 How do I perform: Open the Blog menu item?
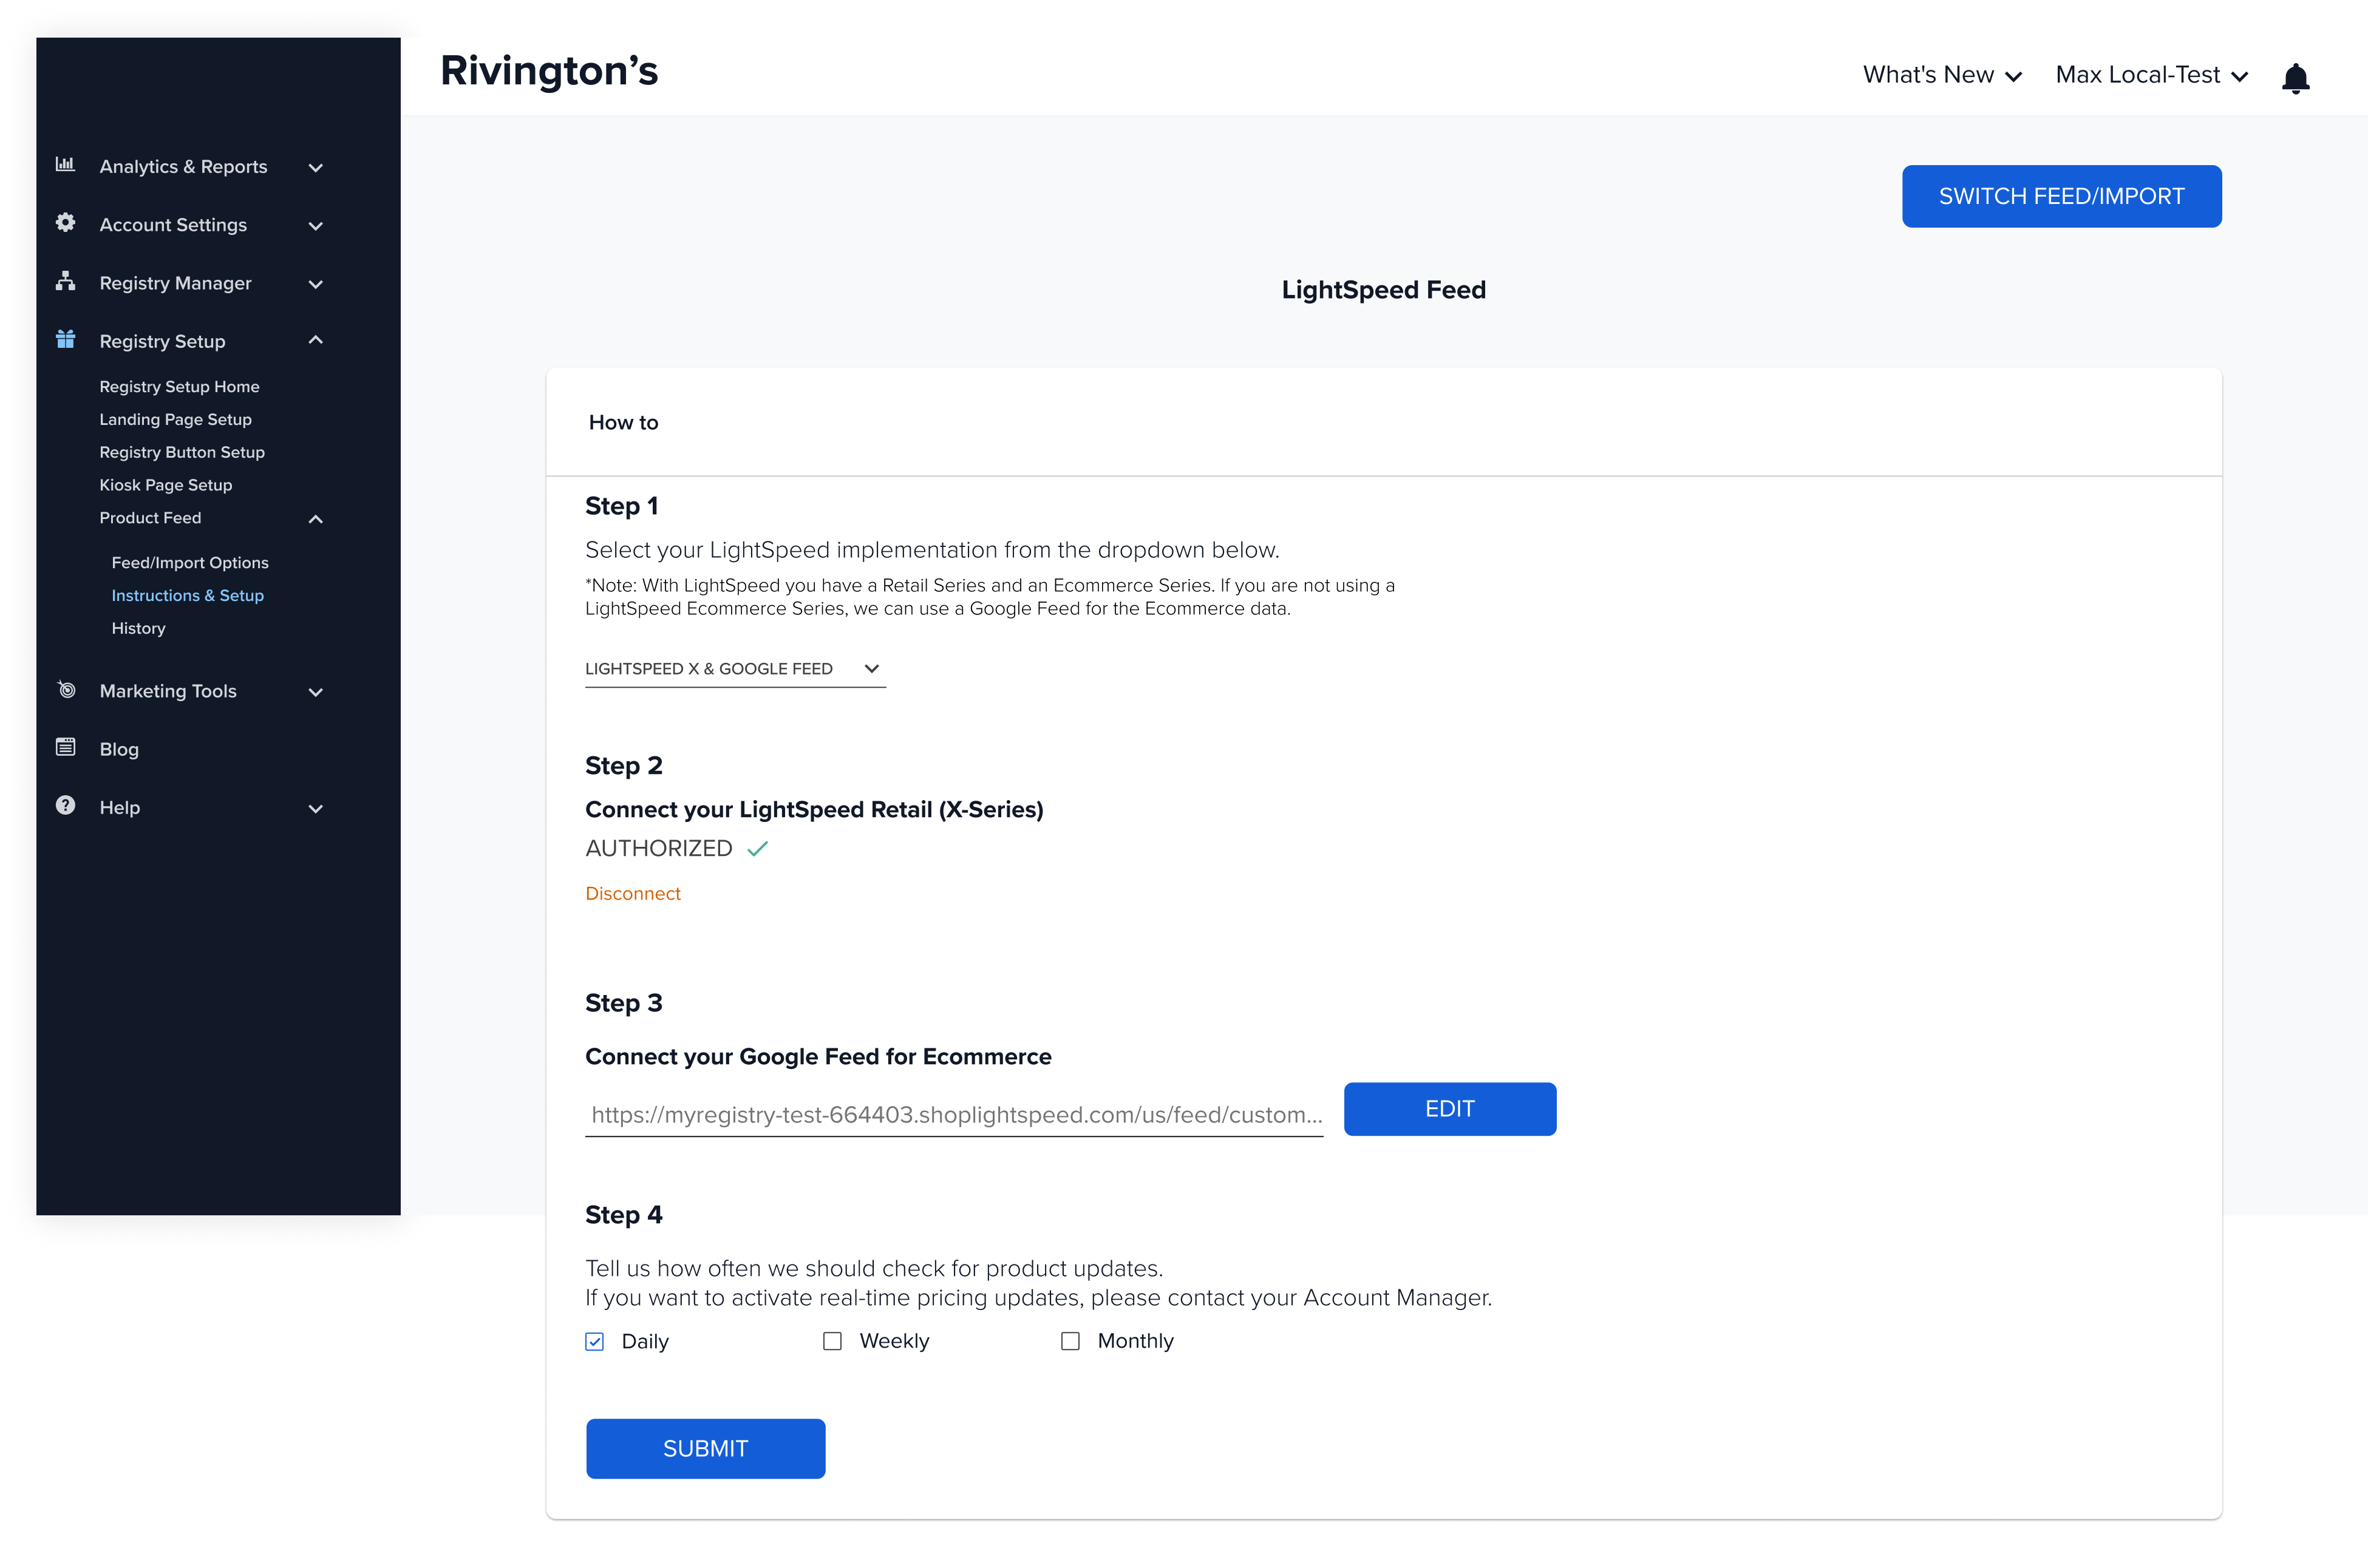click(x=119, y=749)
